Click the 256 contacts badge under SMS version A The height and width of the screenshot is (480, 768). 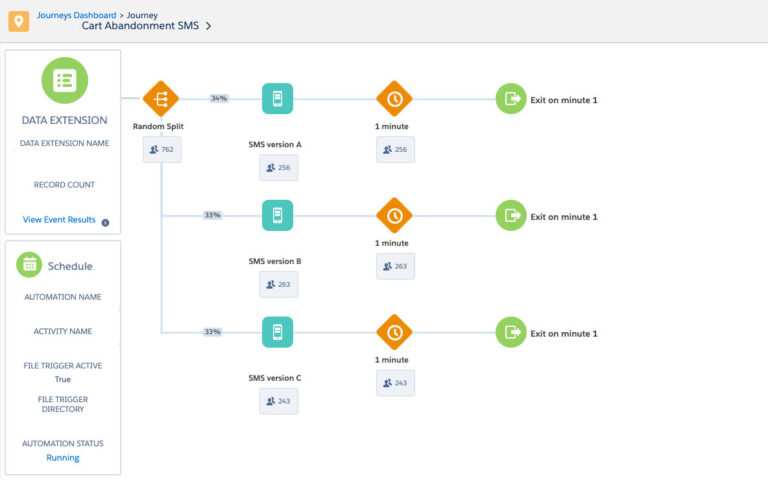278,168
